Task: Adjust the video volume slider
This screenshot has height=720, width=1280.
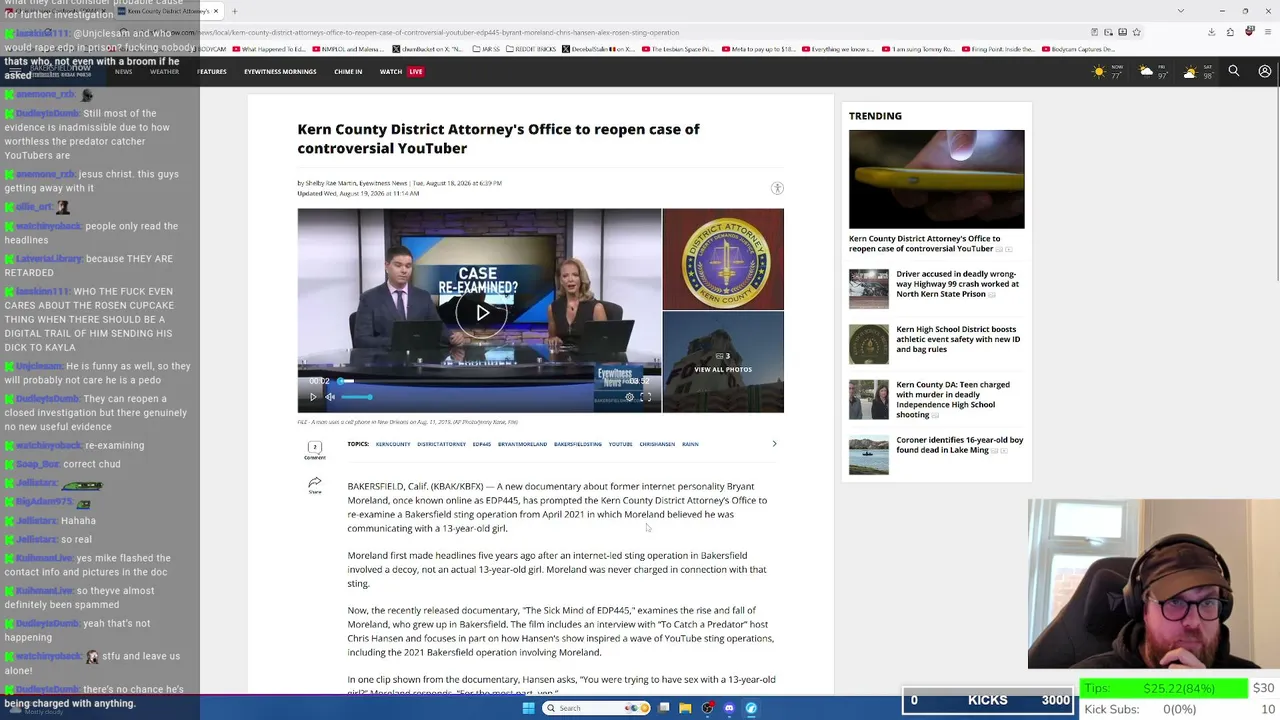Action: coord(357,397)
